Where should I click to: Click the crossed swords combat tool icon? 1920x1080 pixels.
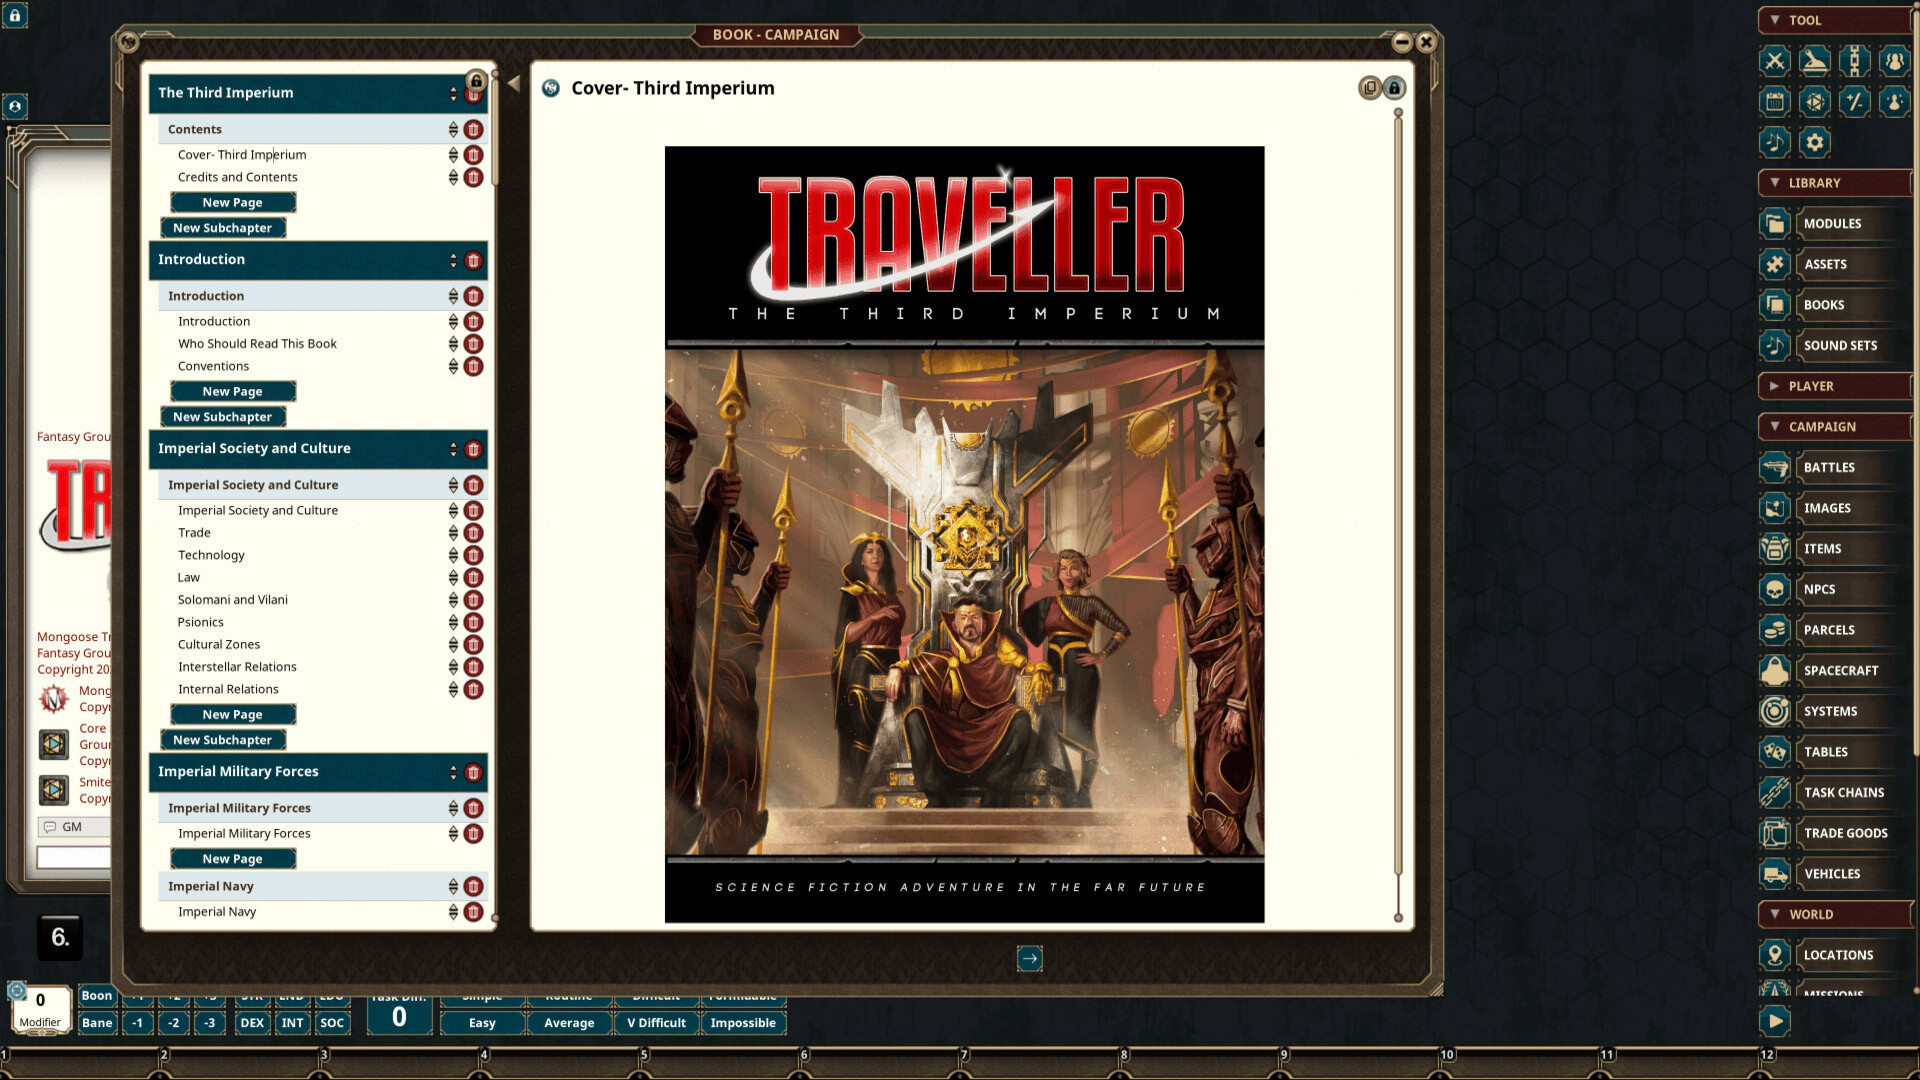point(1774,61)
